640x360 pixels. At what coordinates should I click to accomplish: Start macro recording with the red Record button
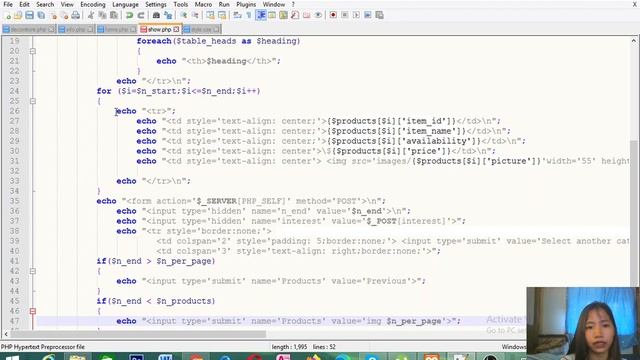tap(333, 16)
